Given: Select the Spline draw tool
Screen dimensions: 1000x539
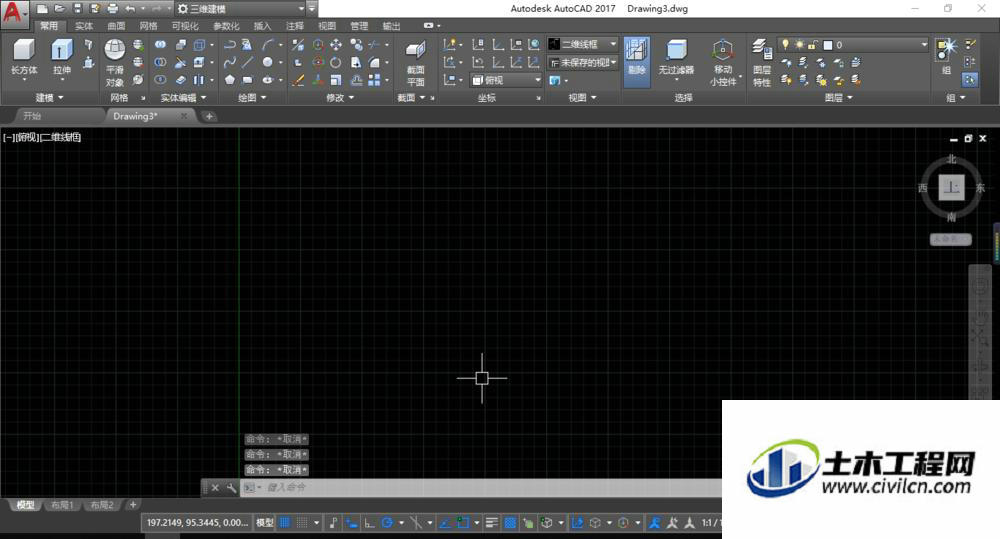Looking at the screenshot, I should 230,62.
